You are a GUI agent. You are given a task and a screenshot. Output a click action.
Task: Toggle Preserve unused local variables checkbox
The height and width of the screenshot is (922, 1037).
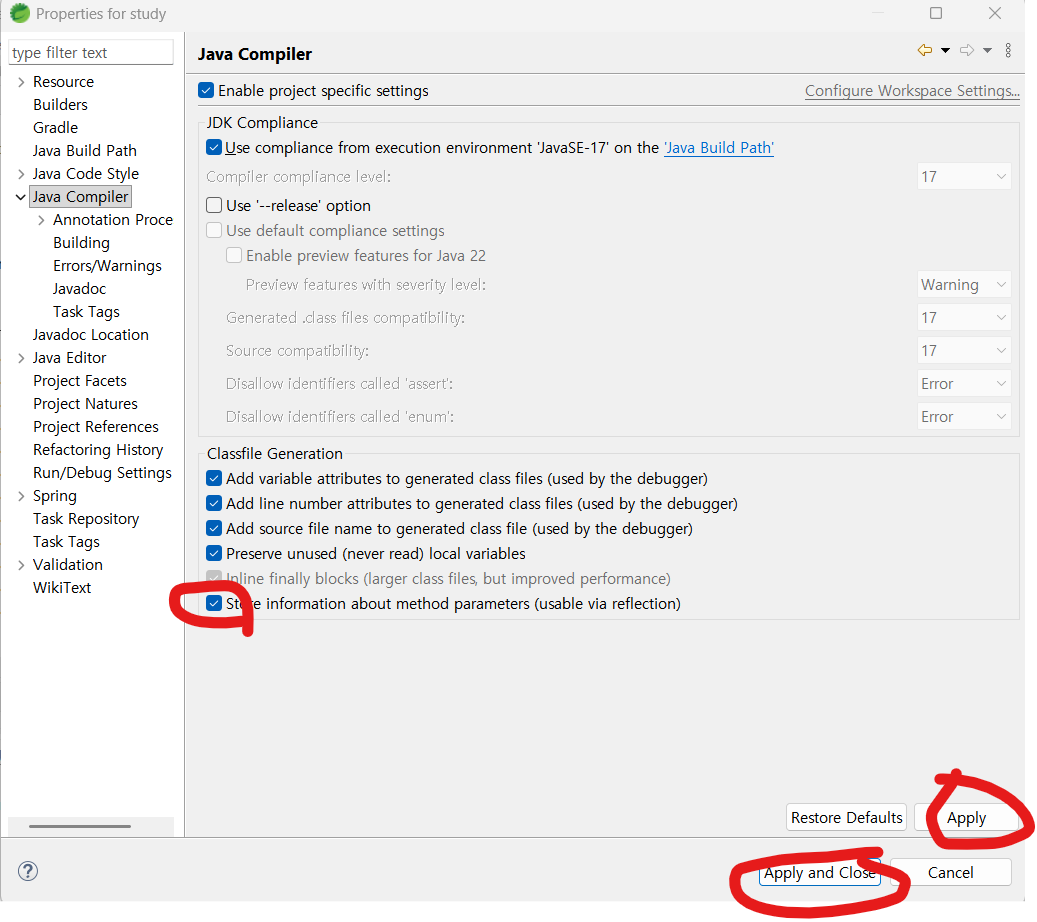point(214,553)
